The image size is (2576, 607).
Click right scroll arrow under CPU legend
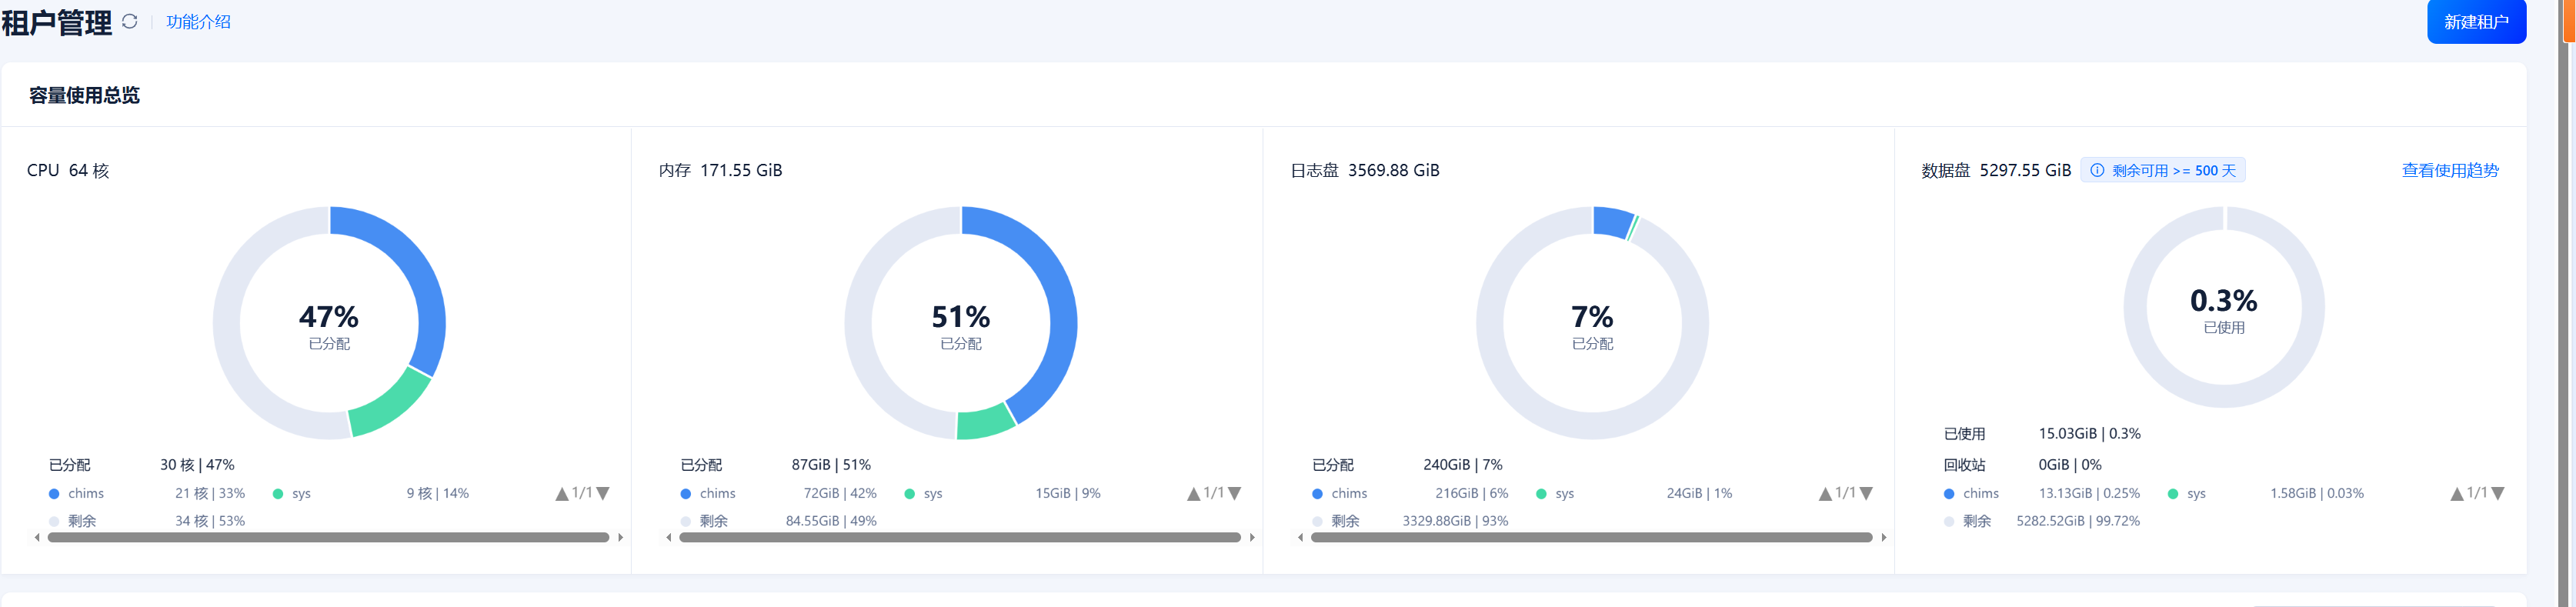coord(621,538)
